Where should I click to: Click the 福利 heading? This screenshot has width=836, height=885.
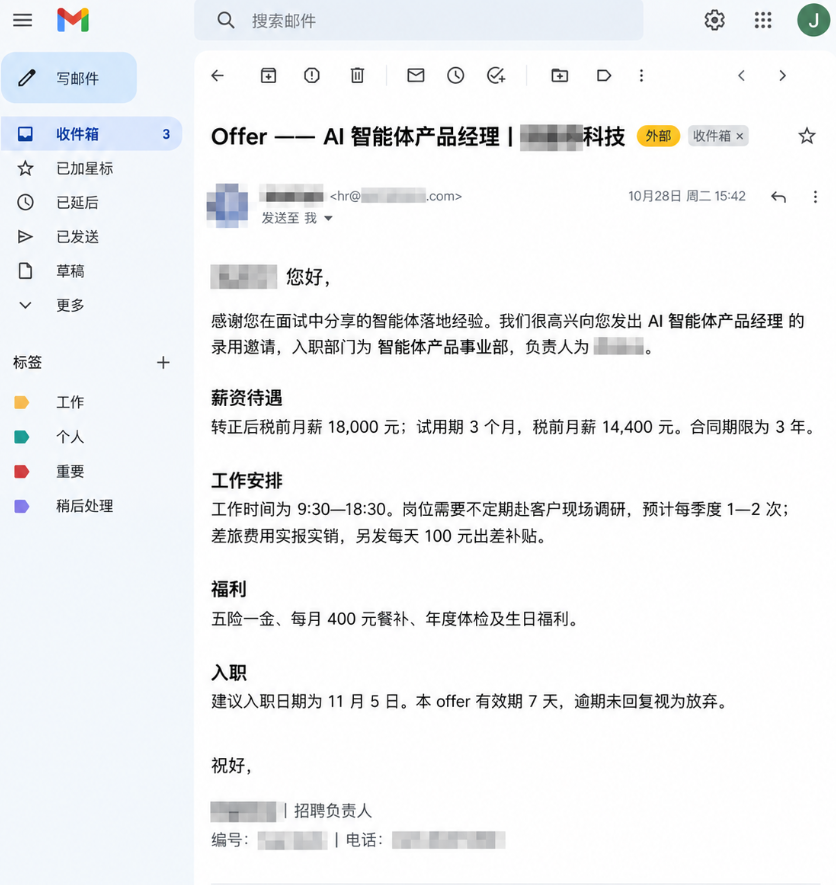point(229,589)
